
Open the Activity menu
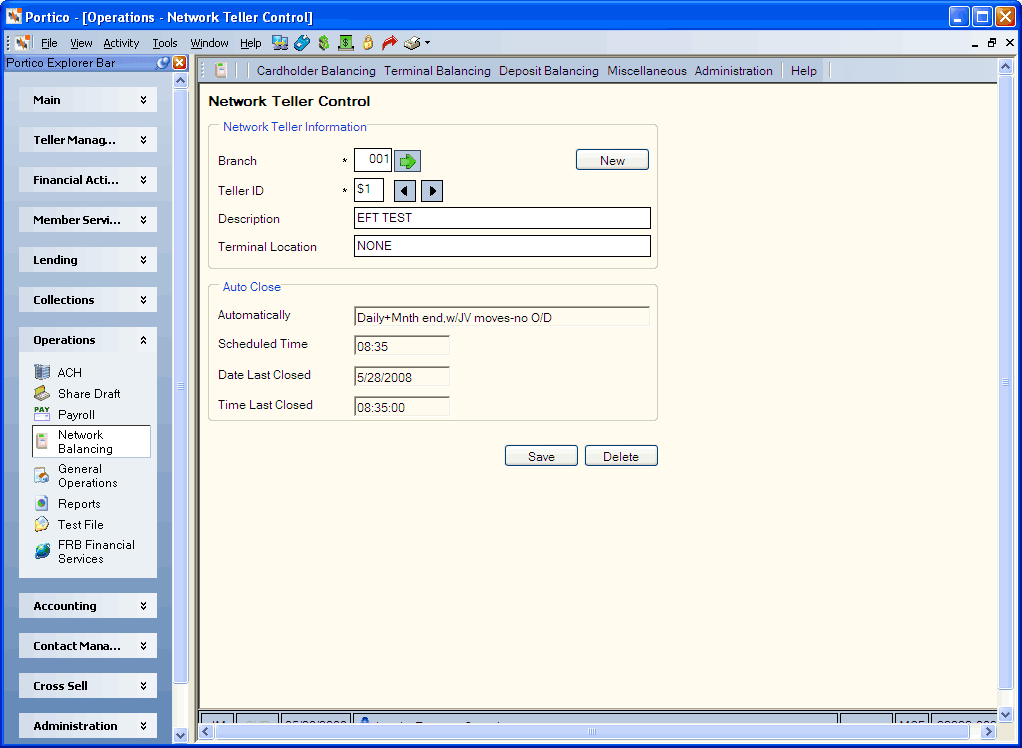click(121, 43)
